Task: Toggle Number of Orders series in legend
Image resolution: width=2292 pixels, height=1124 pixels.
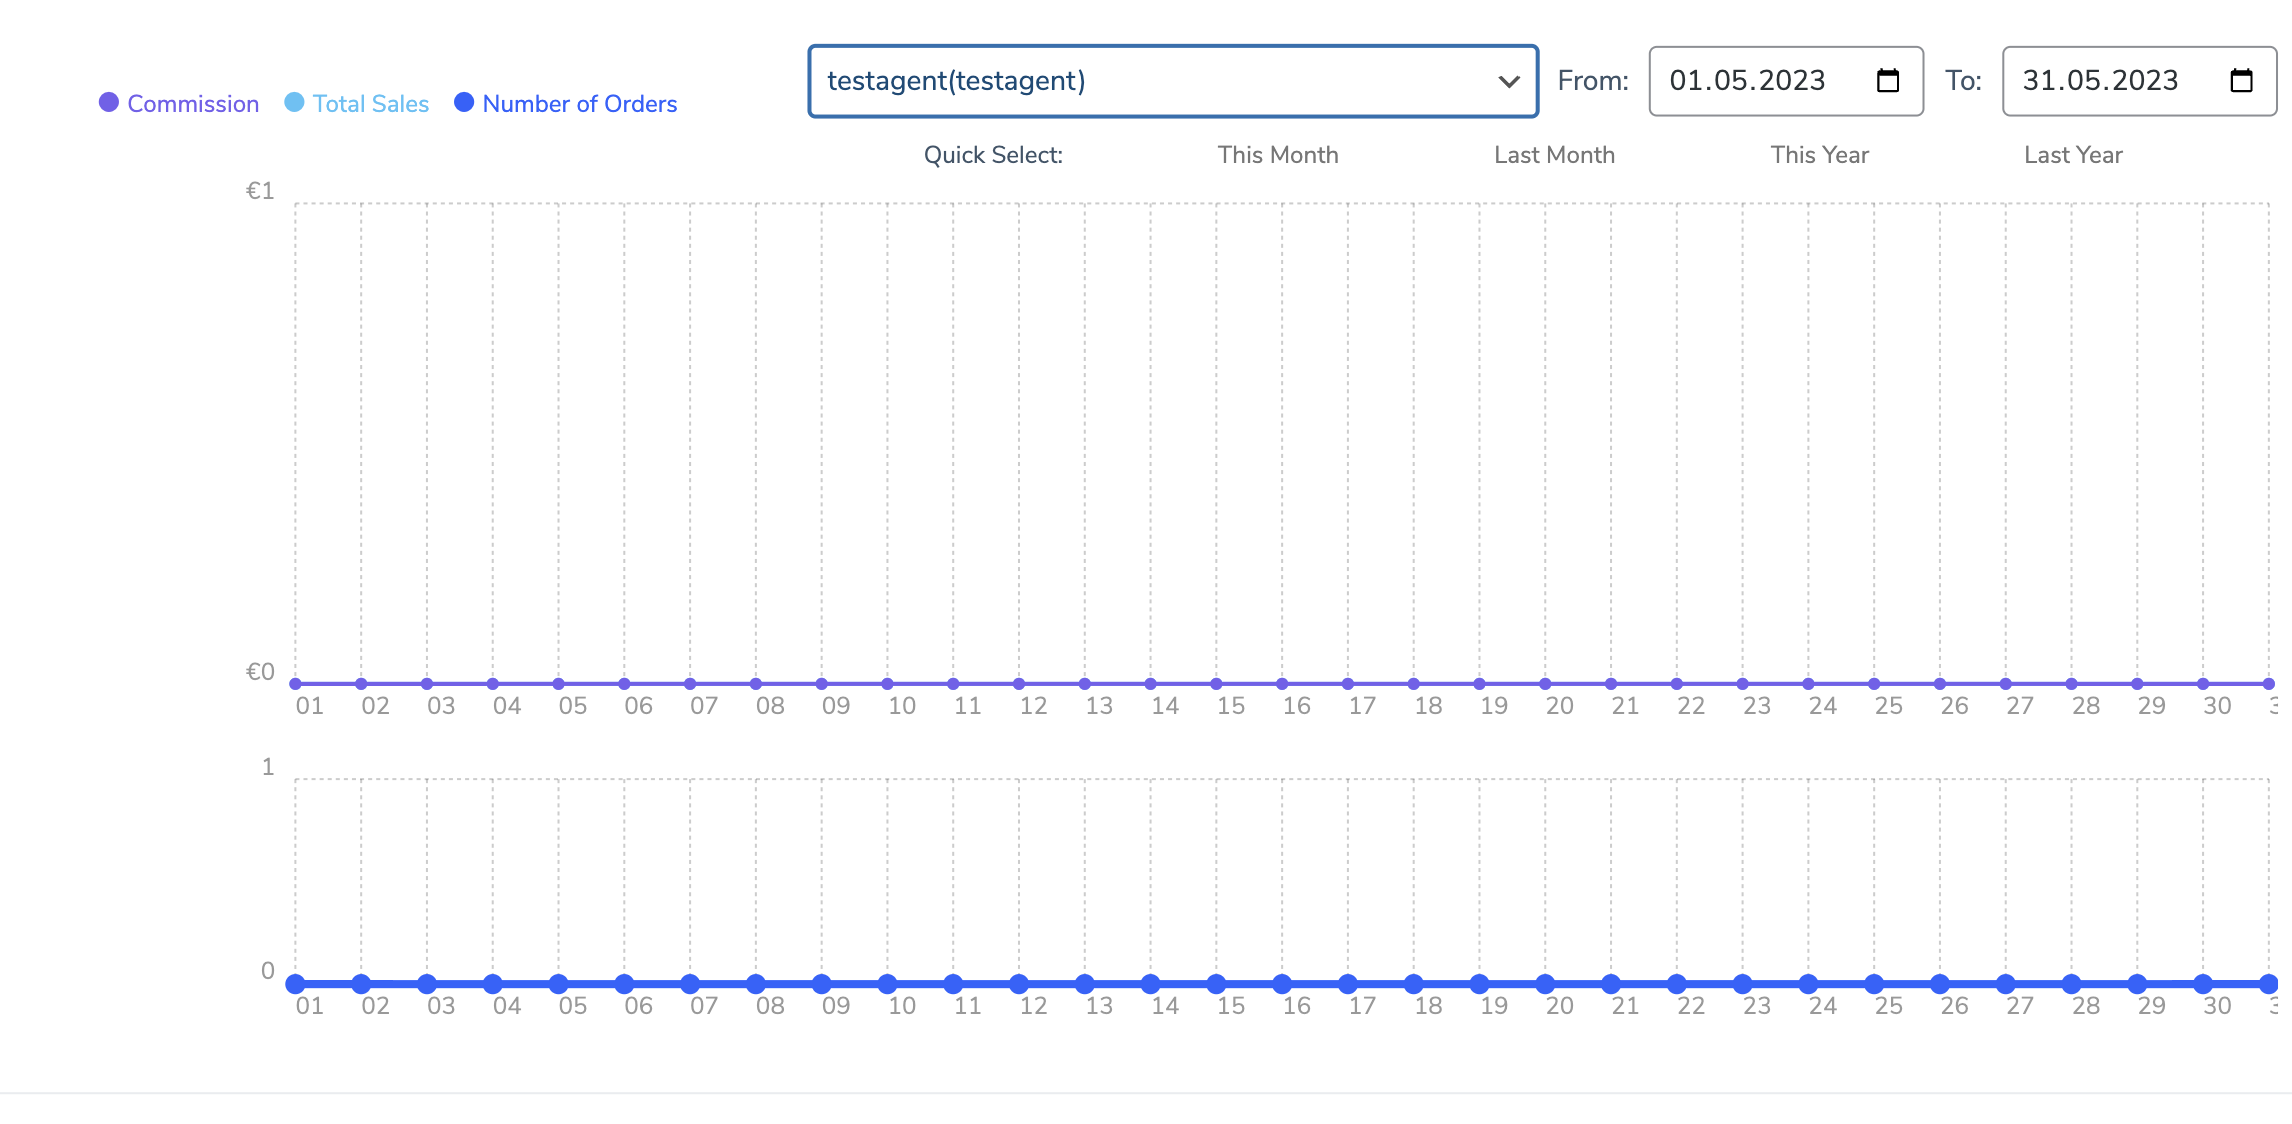Action: [566, 103]
